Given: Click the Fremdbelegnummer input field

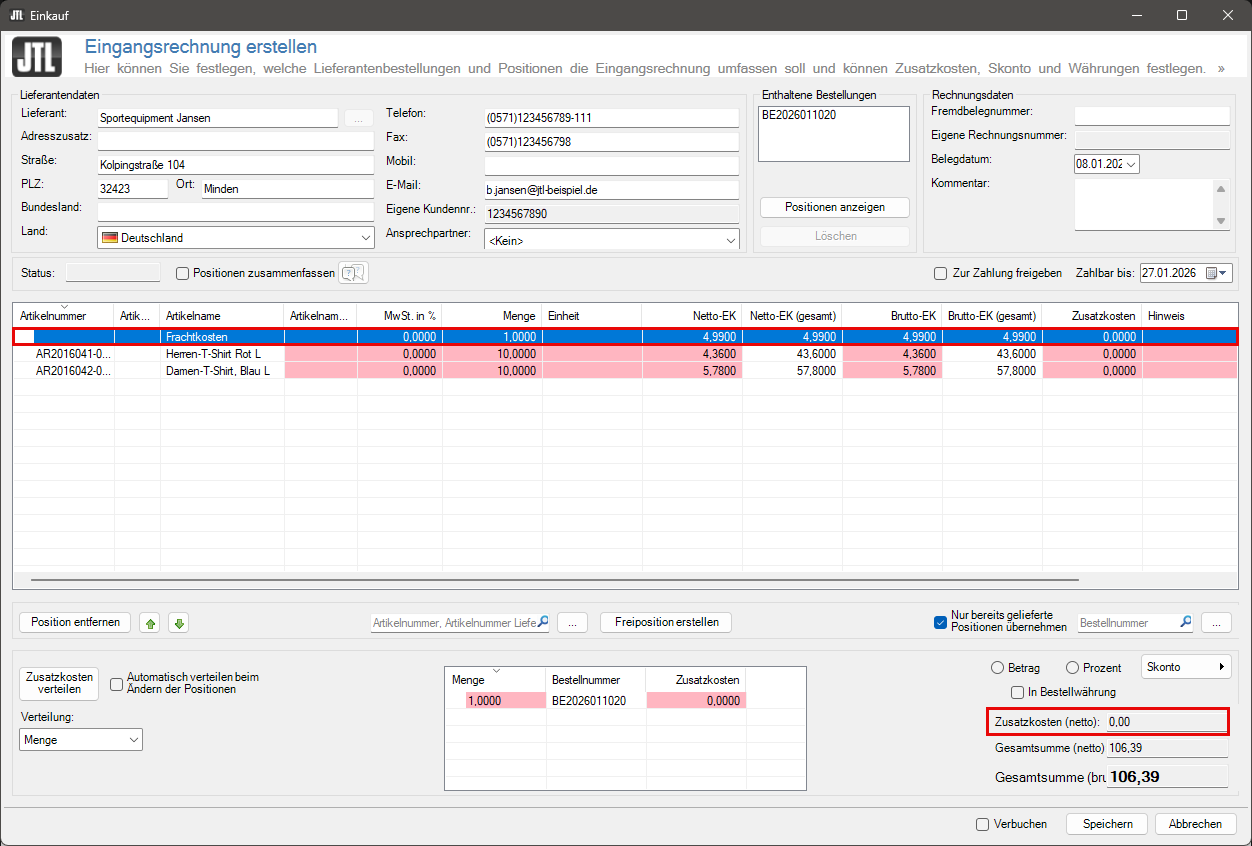Looking at the screenshot, I should click(1151, 116).
